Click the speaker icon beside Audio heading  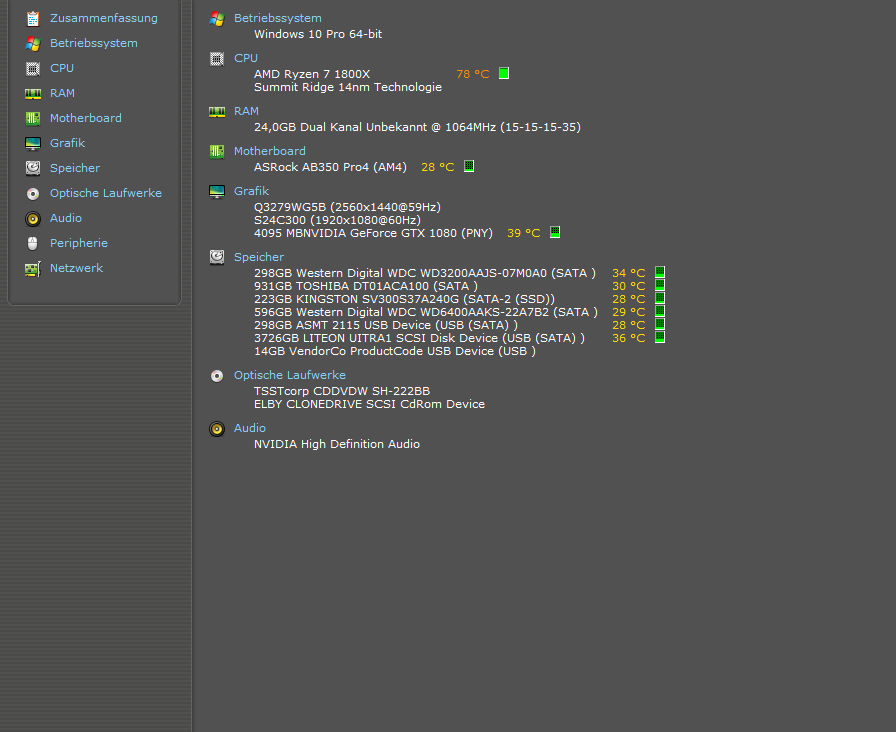tap(217, 429)
